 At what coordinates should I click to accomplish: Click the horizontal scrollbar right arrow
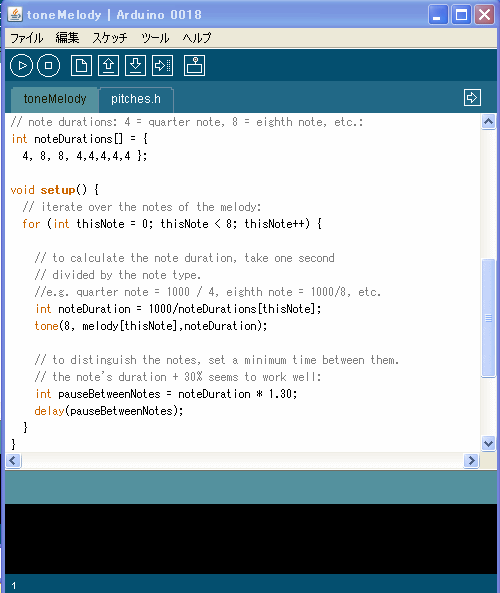[x=471, y=460]
